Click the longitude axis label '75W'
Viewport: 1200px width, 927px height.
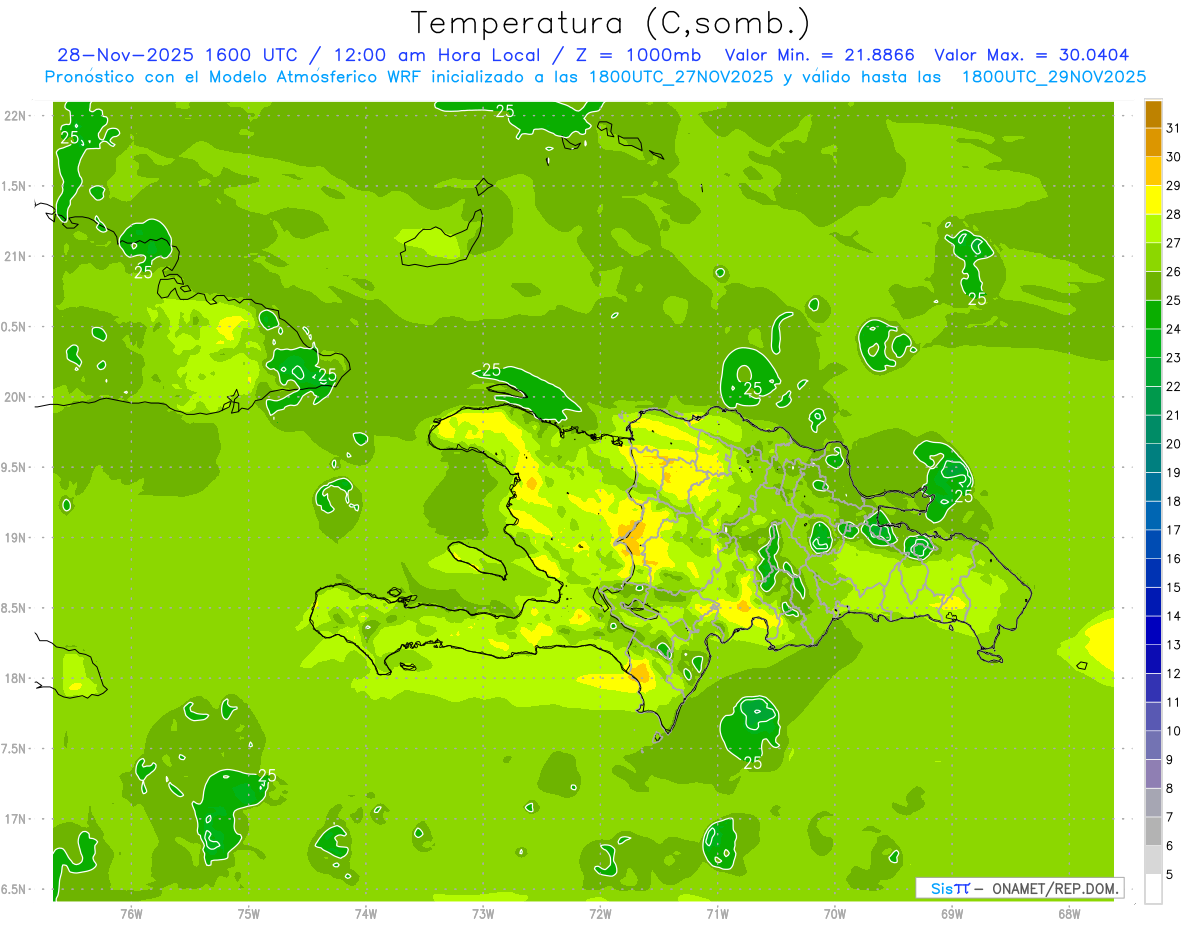point(248,914)
